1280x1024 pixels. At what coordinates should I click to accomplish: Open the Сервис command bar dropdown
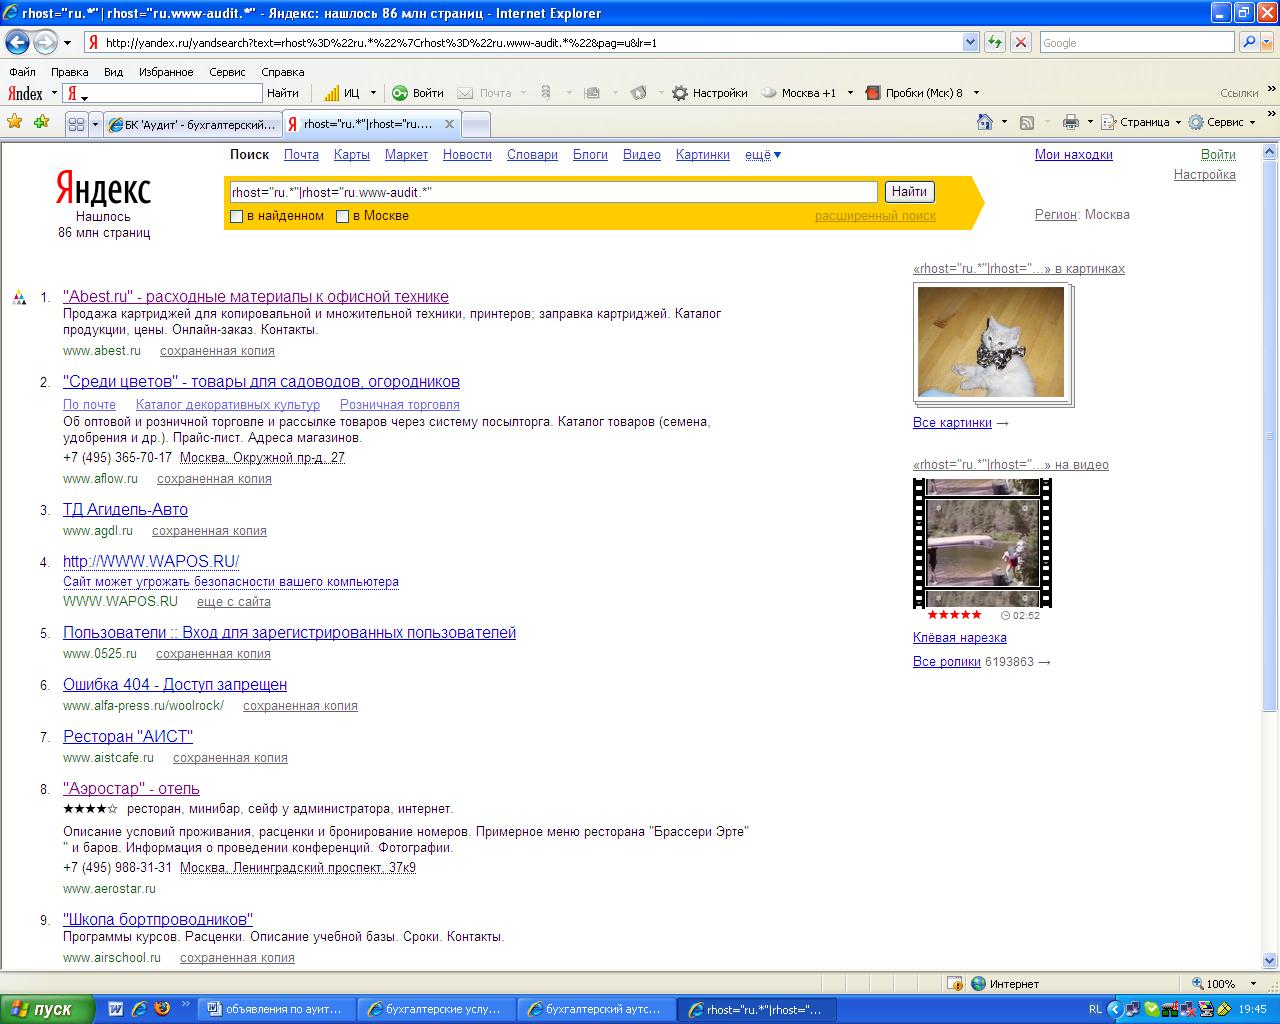(x=1253, y=123)
